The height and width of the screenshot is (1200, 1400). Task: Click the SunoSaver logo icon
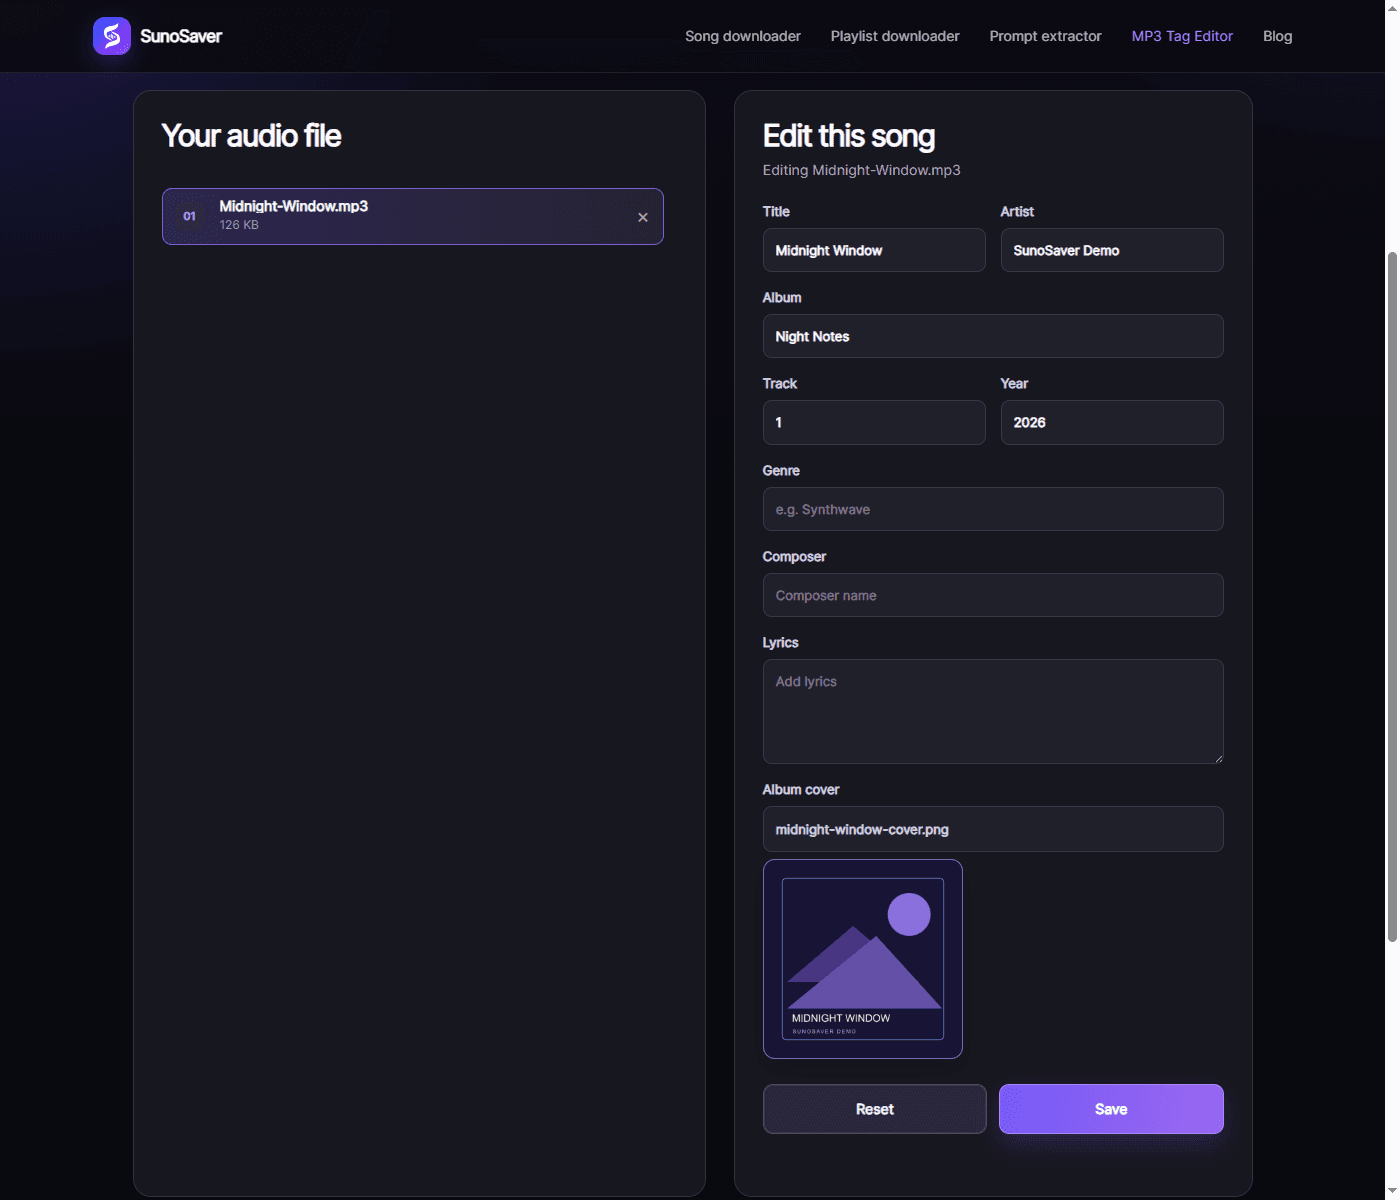point(112,36)
